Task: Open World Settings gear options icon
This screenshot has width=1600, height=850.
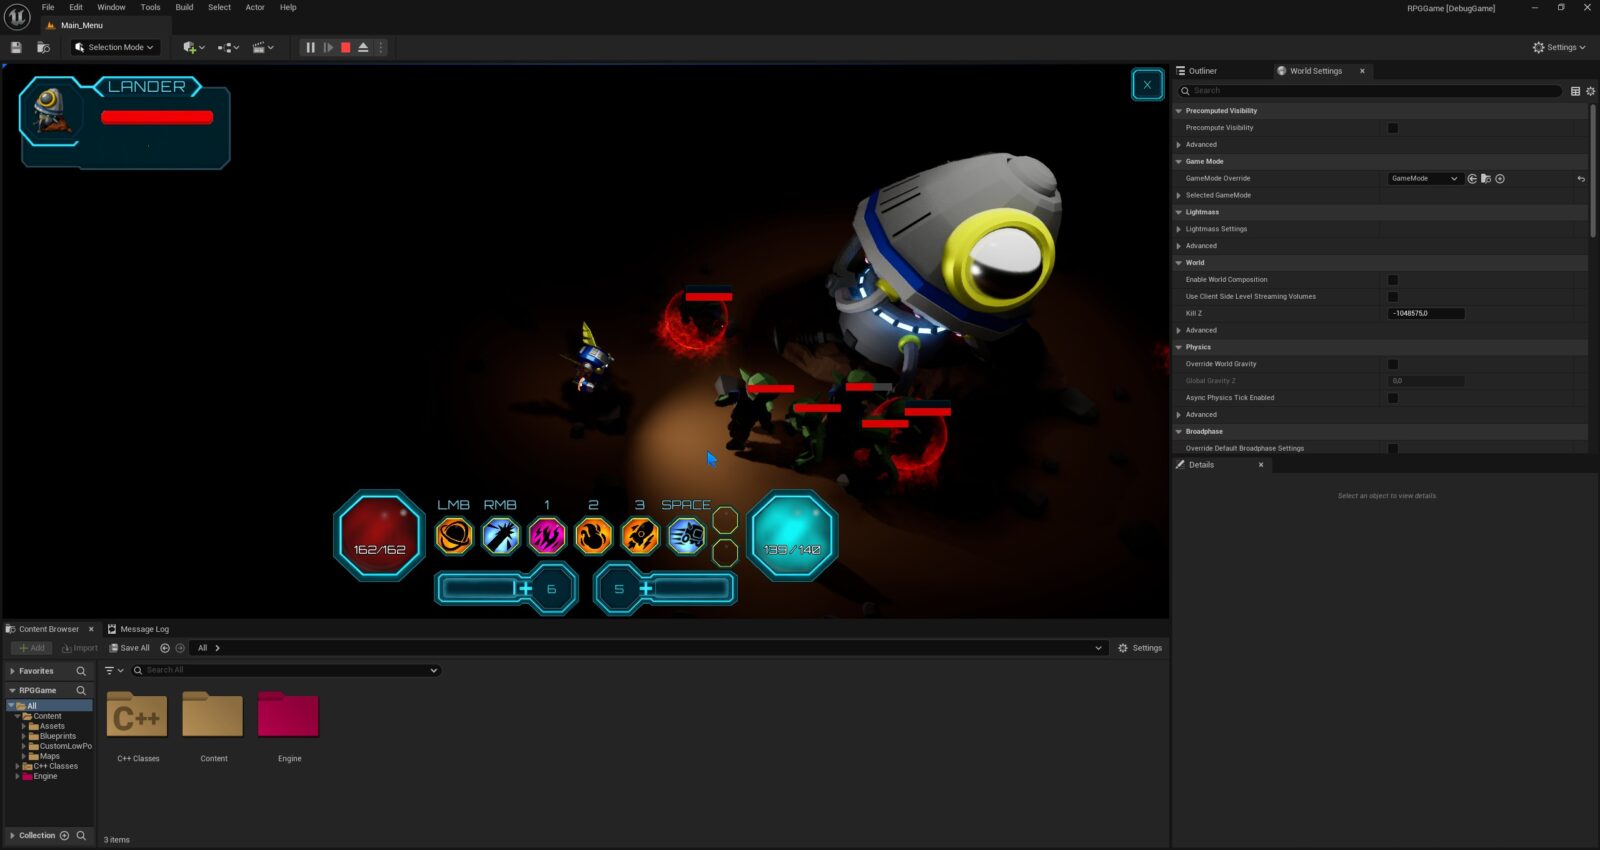Action: pyautogui.click(x=1590, y=91)
